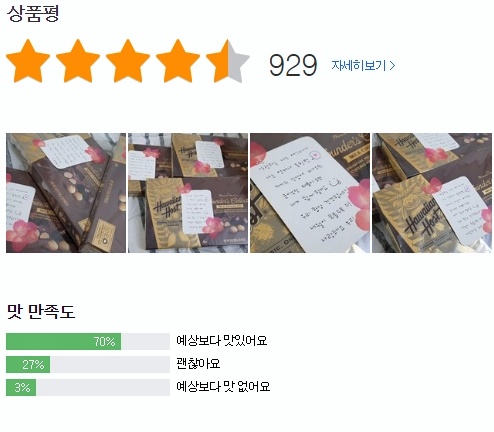494x432 pixels.
Task: Open the fourth review photo thumbnail
Action: point(432,193)
